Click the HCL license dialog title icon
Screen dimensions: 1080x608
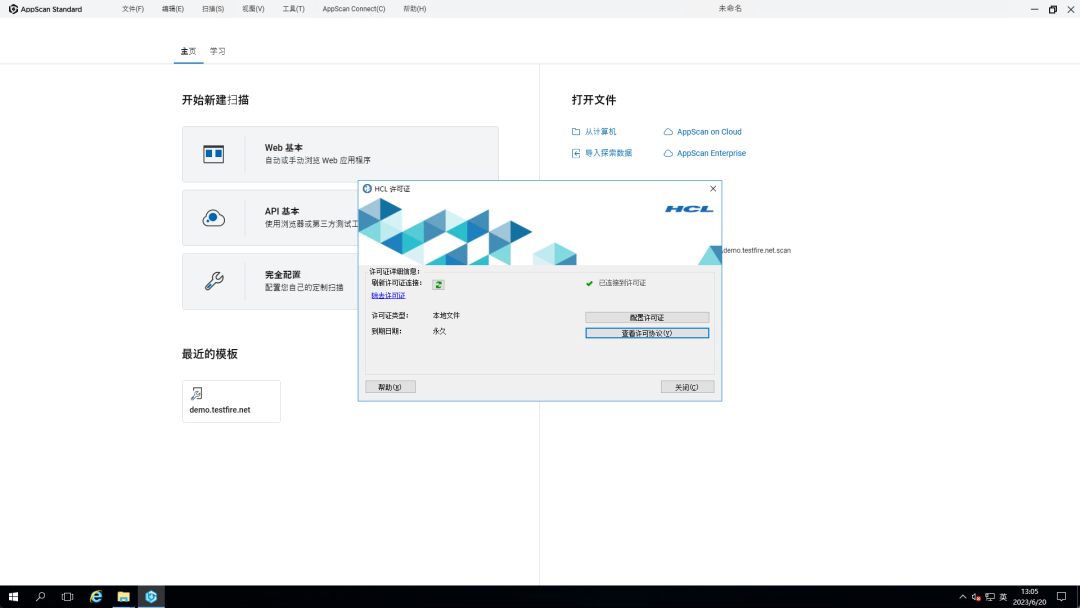pos(367,189)
